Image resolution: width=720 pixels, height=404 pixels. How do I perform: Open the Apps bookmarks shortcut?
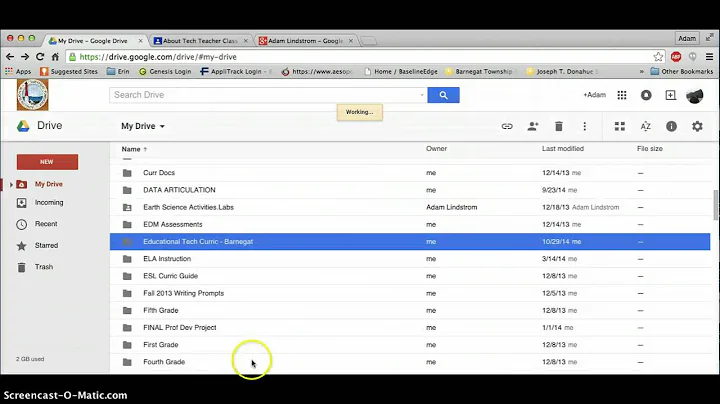[x=18, y=72]
